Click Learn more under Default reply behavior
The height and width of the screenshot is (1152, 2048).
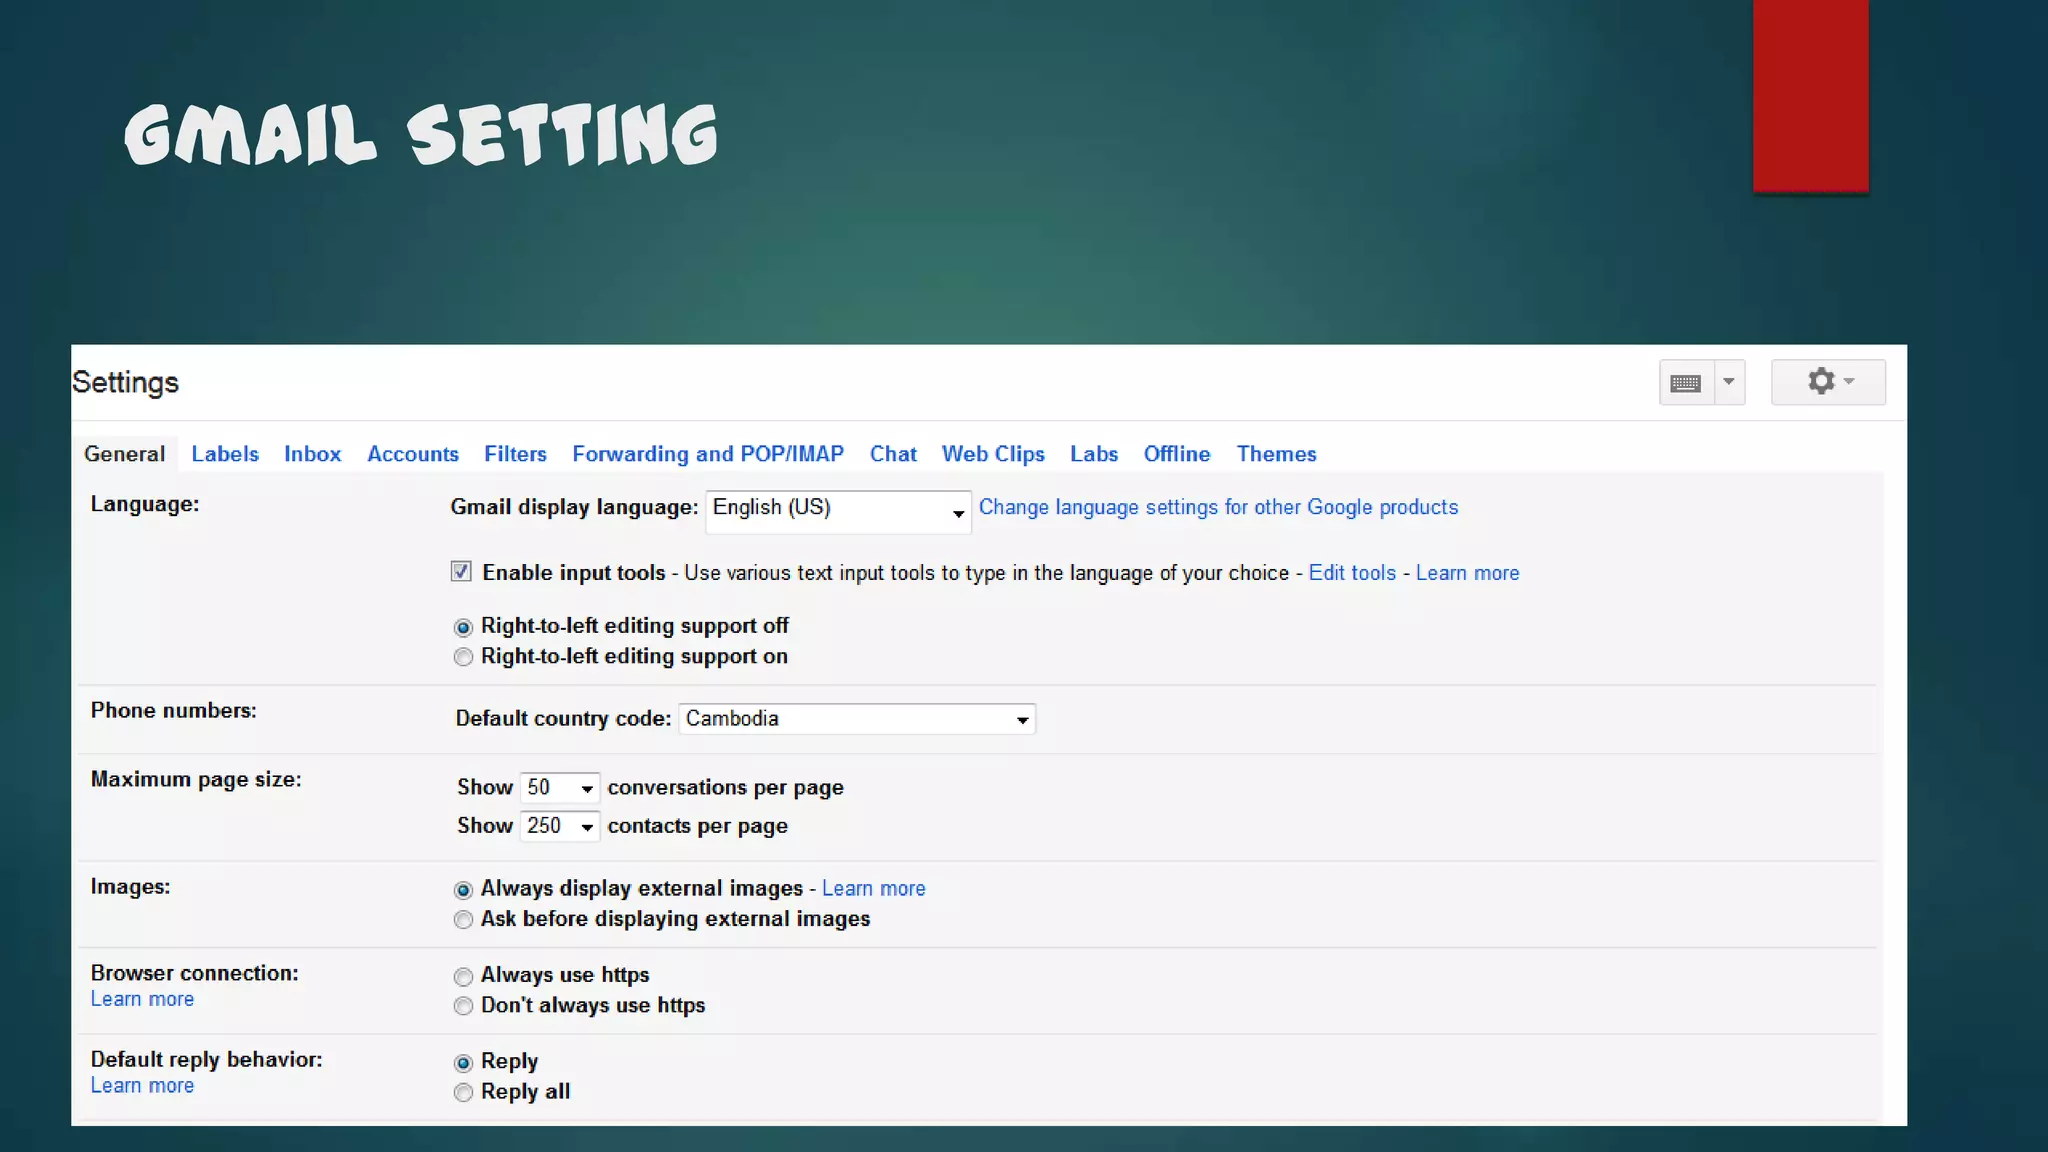tap(142, 1085)
